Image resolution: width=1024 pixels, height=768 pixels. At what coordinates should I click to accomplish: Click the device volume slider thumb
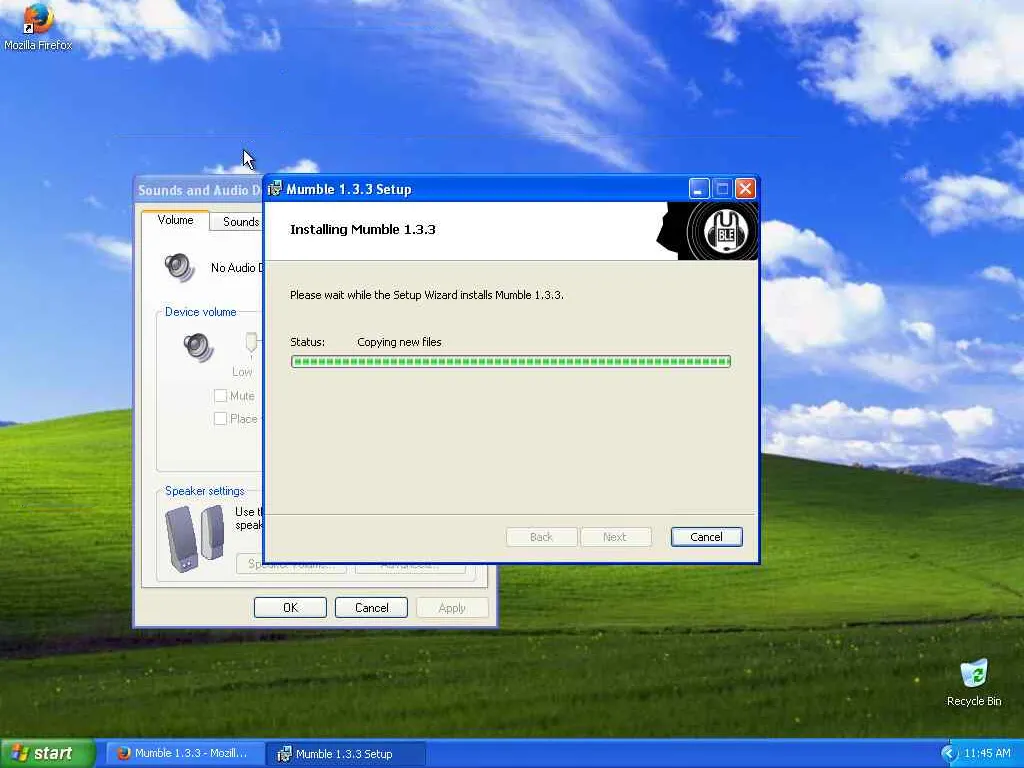tap(251, 343)
